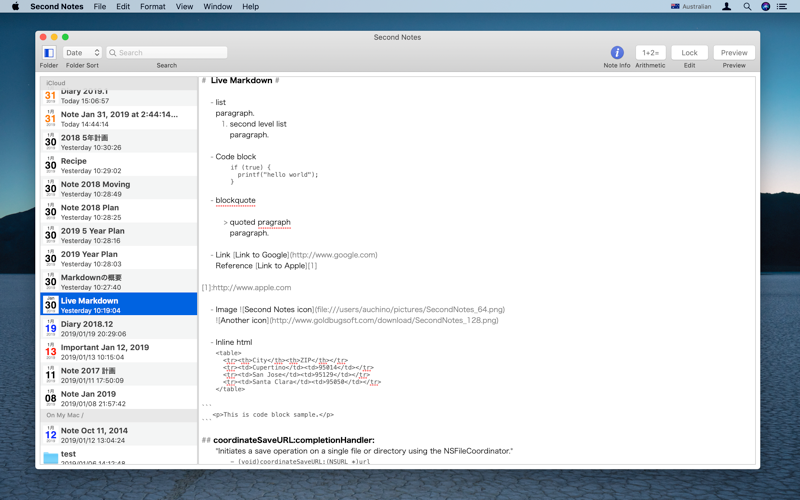Open the user account menu bar icon
The image size is (800, 500).
point(727,7)
